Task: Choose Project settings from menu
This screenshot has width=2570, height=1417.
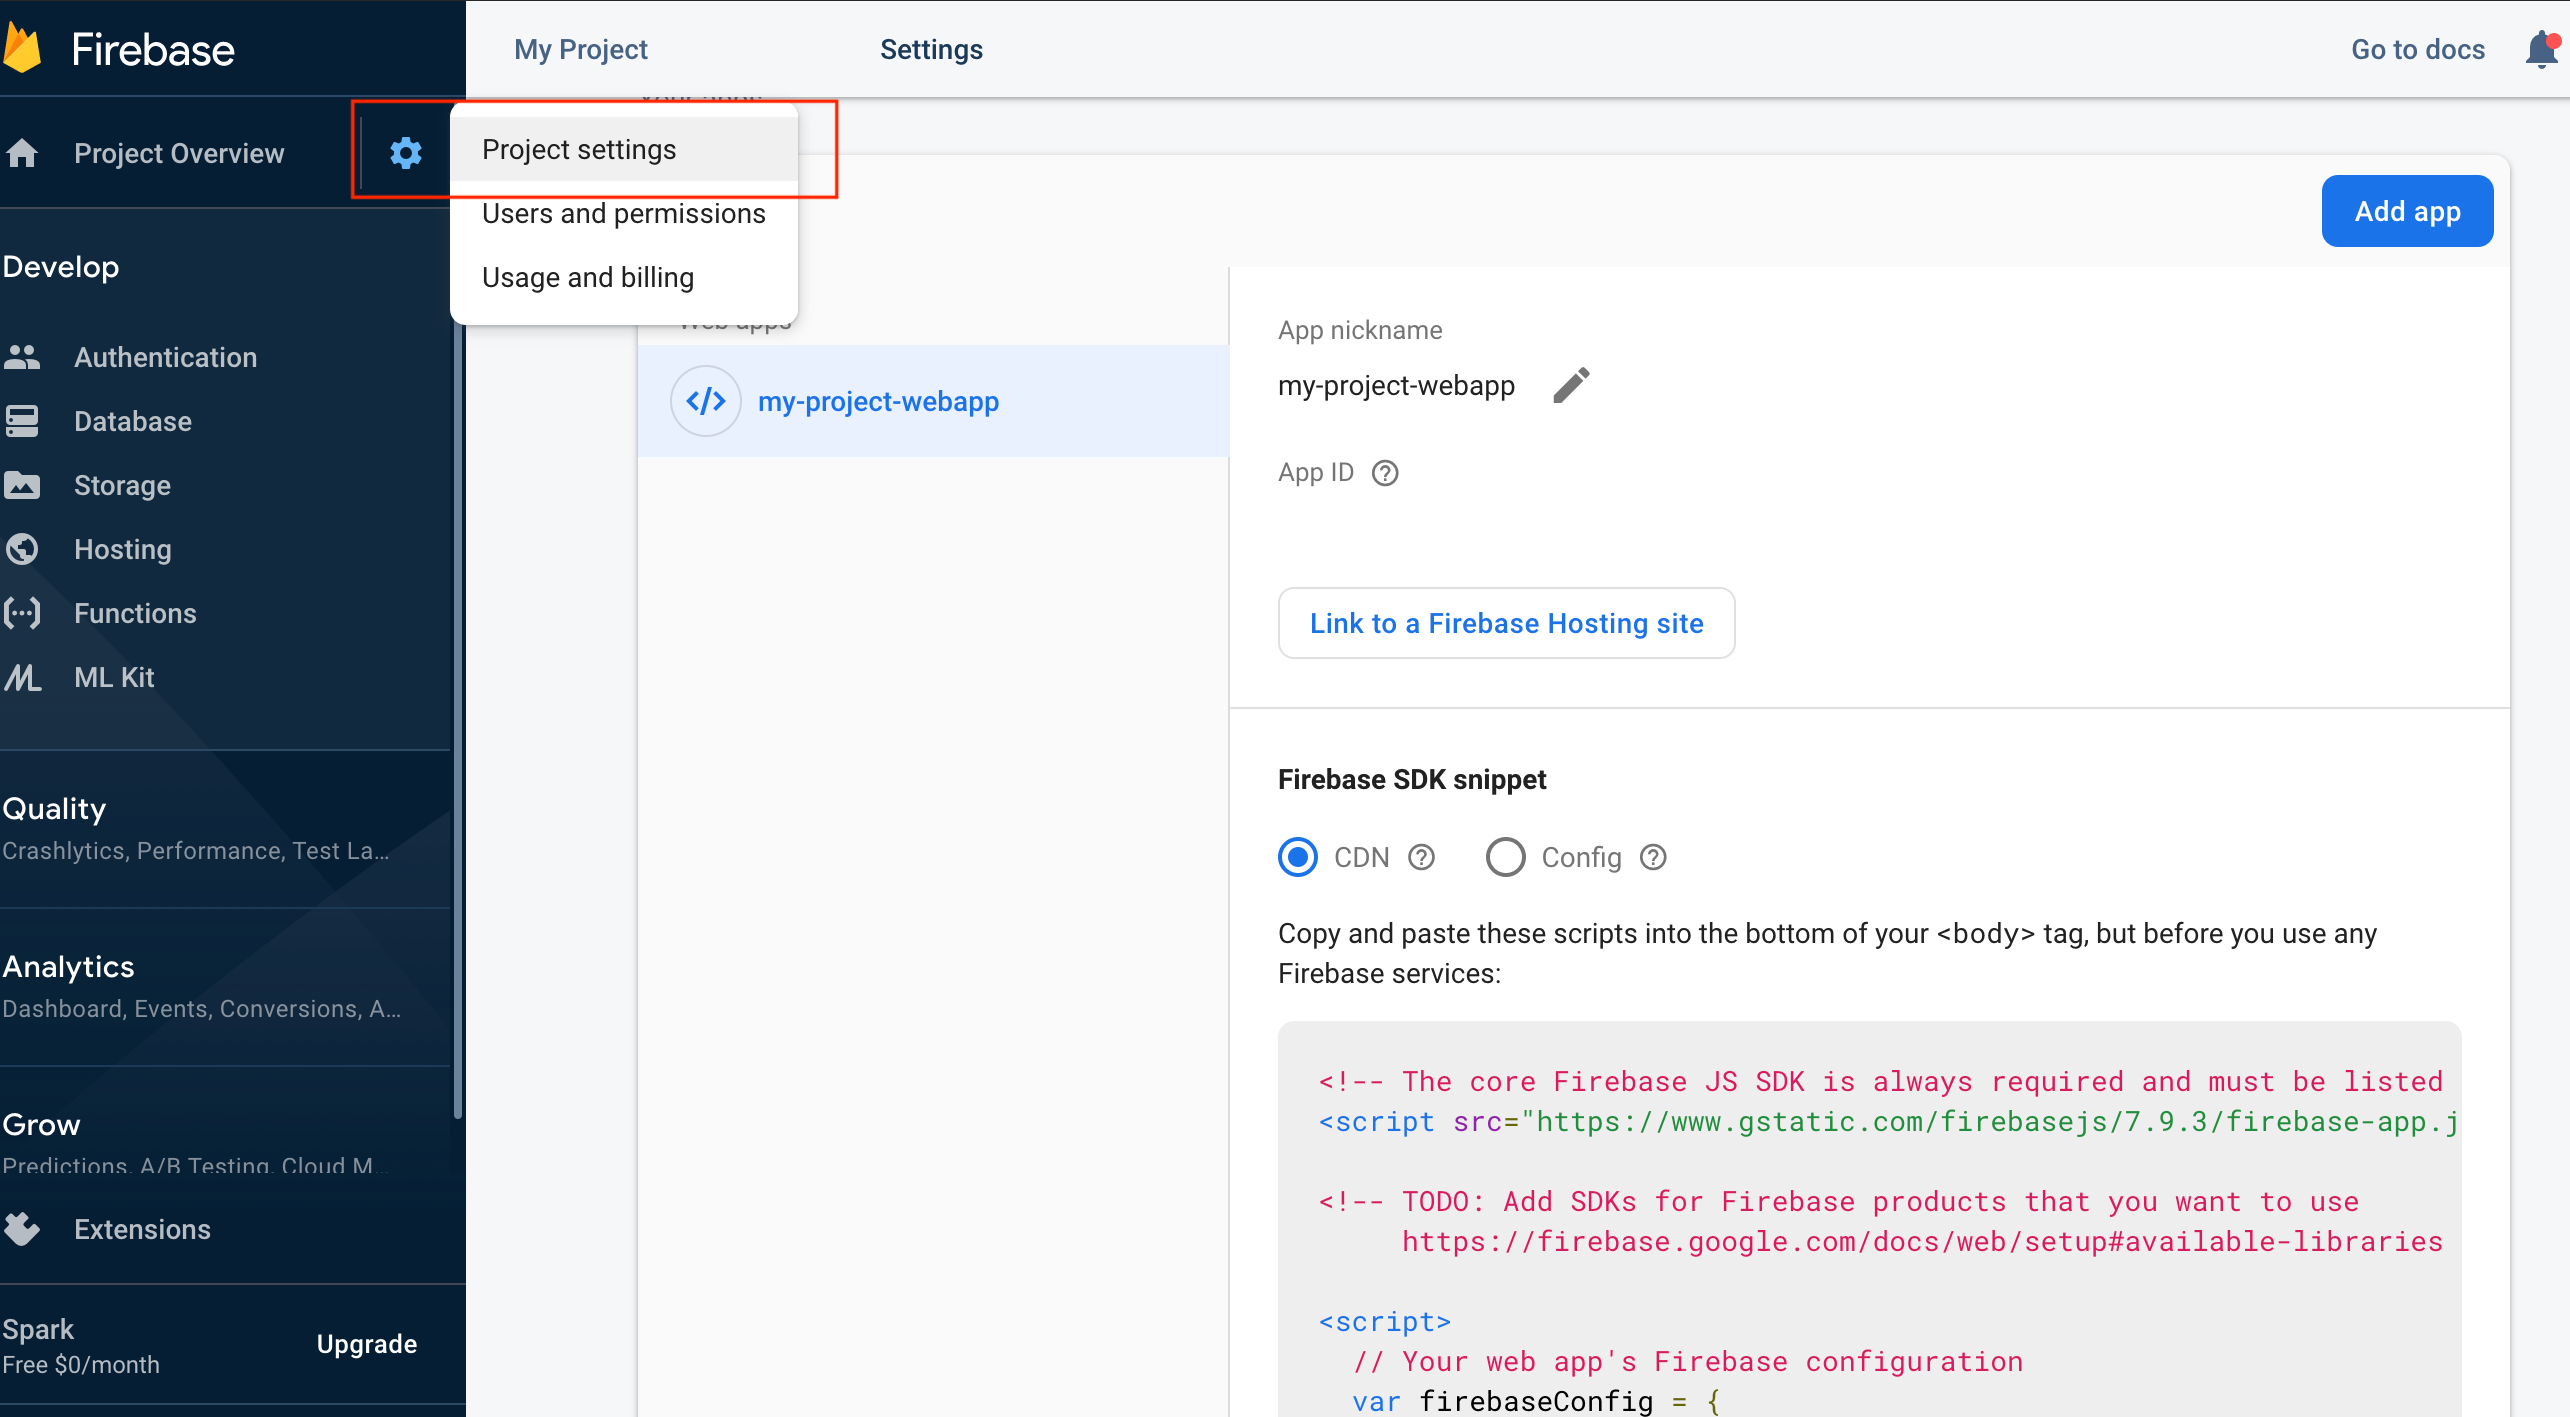Action: pyautogui.click(x=624, y=149)
